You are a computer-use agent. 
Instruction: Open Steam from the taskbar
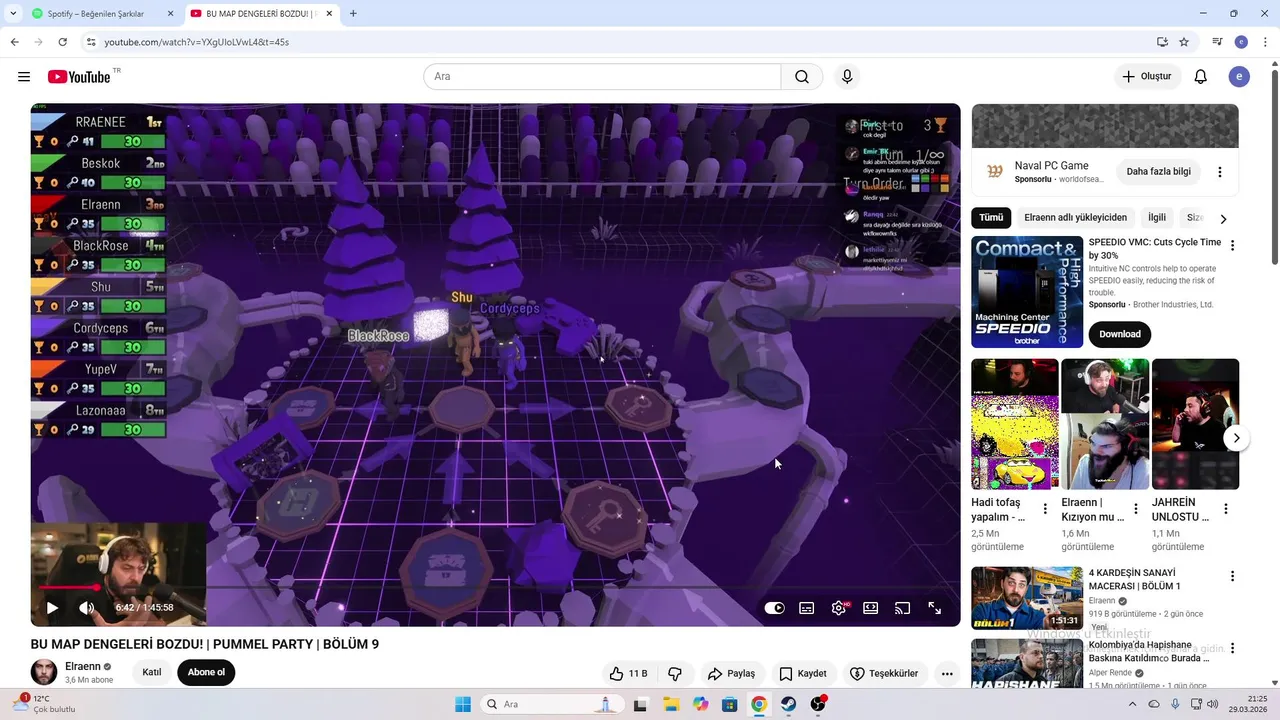pos(789,704)
